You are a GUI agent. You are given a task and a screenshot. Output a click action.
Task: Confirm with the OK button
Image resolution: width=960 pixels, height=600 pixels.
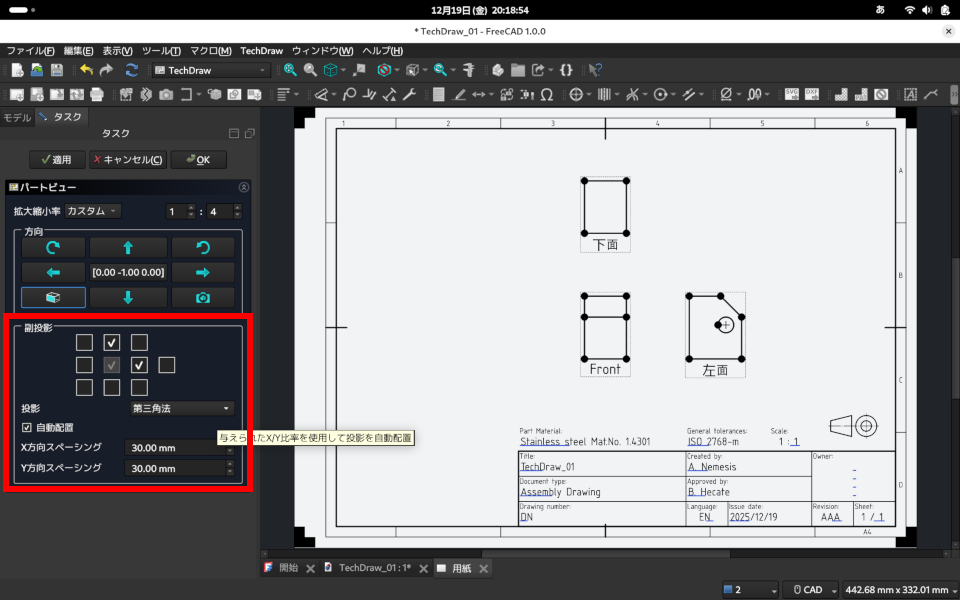pos(198,160)
